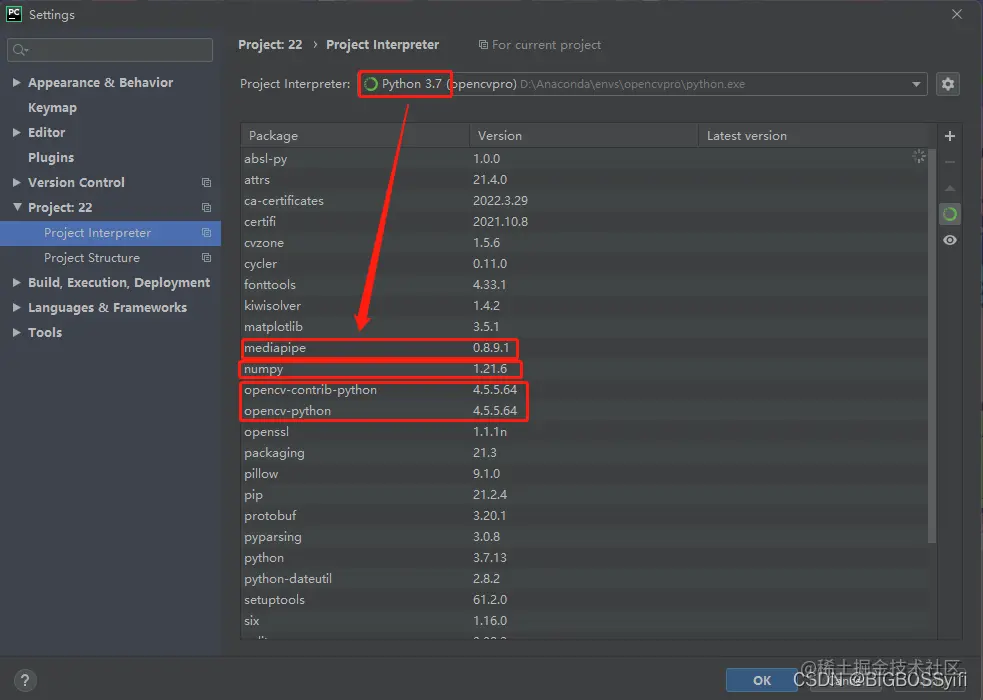Click Project: 22 breadcrumb

270,44
